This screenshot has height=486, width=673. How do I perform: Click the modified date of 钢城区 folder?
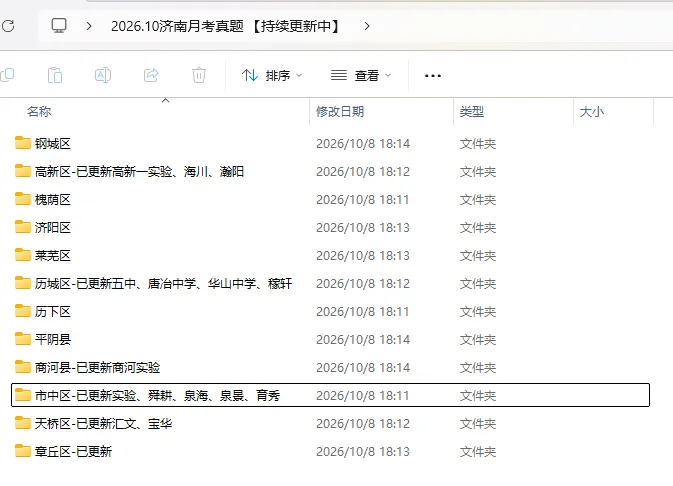coord(363,143)
